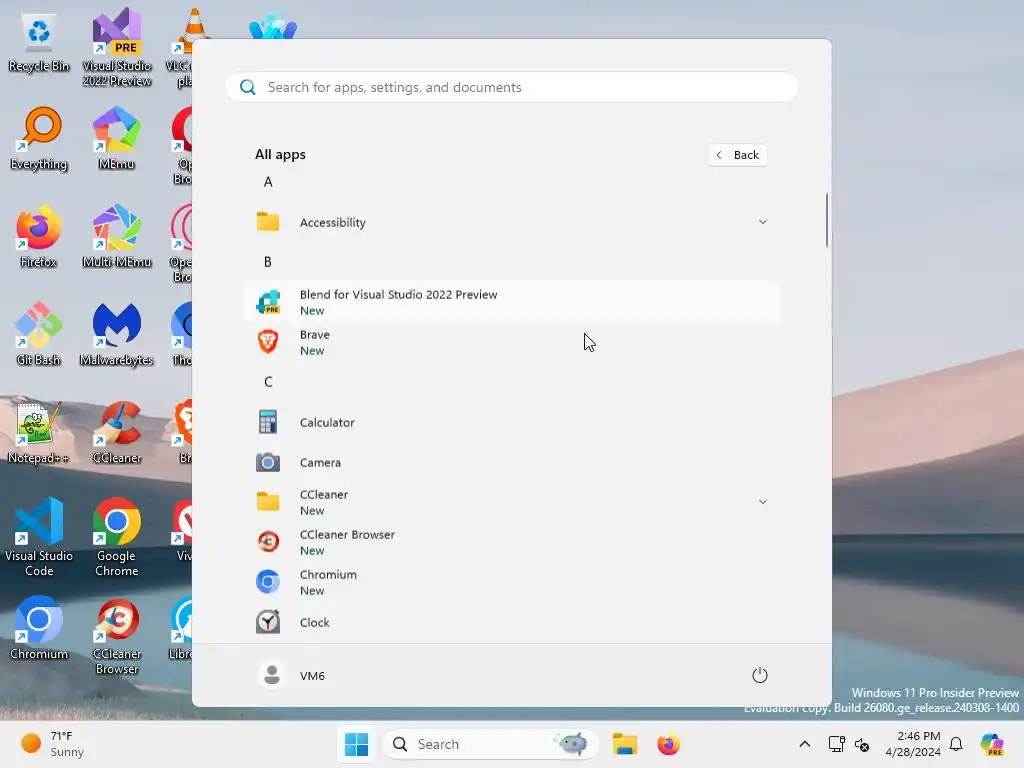Open the VM6 user account menu

coord(292,675)
